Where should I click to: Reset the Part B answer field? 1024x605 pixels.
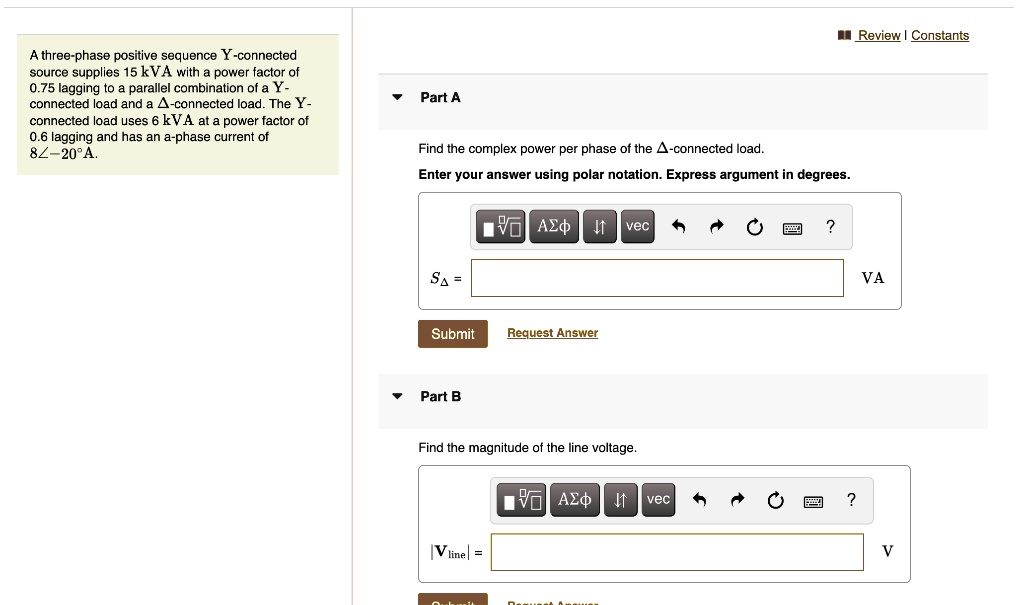coord(775,500)
